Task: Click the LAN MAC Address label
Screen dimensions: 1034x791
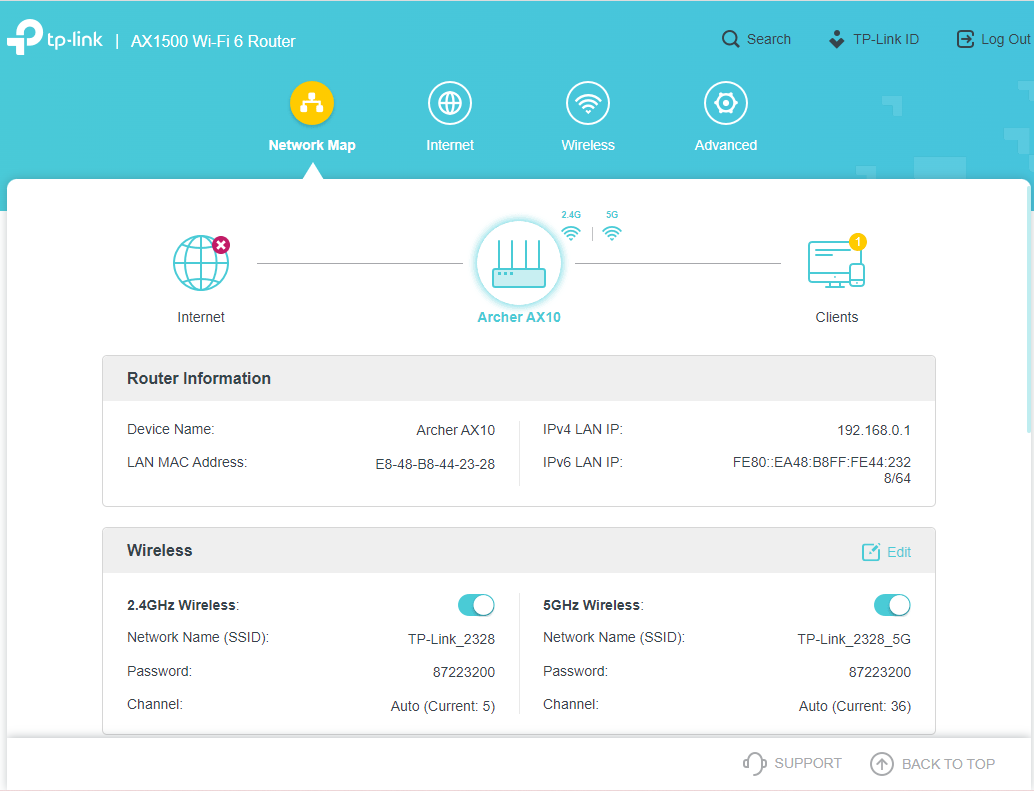Action: click(187, 462)
